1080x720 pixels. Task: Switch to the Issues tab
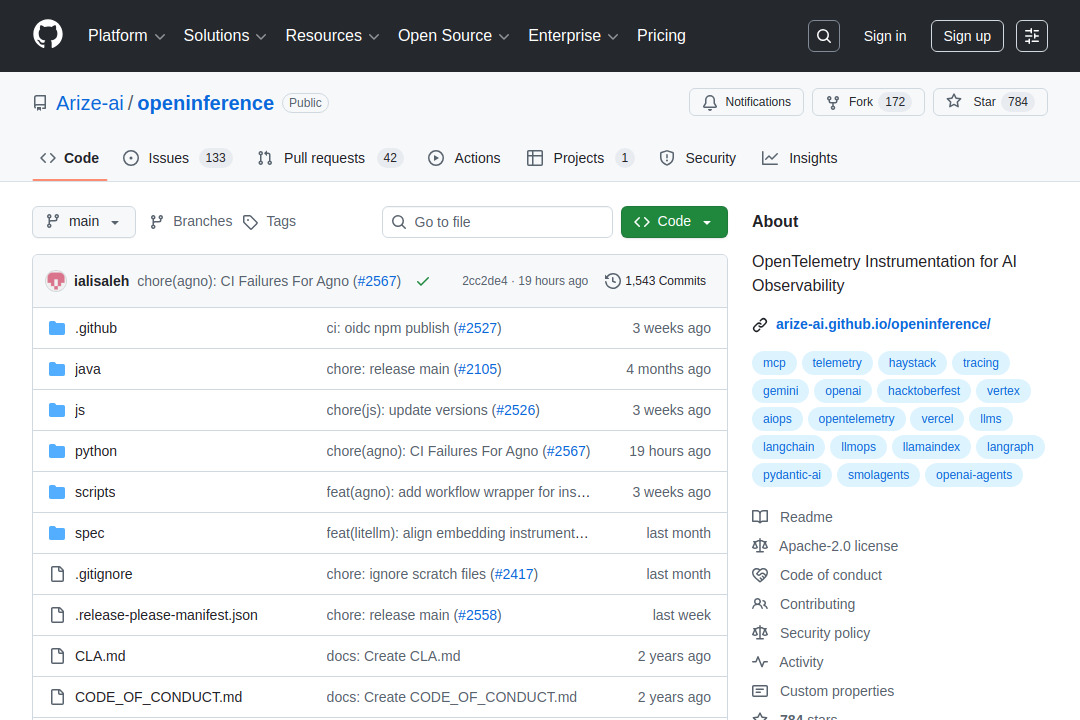tap(168, 158)
